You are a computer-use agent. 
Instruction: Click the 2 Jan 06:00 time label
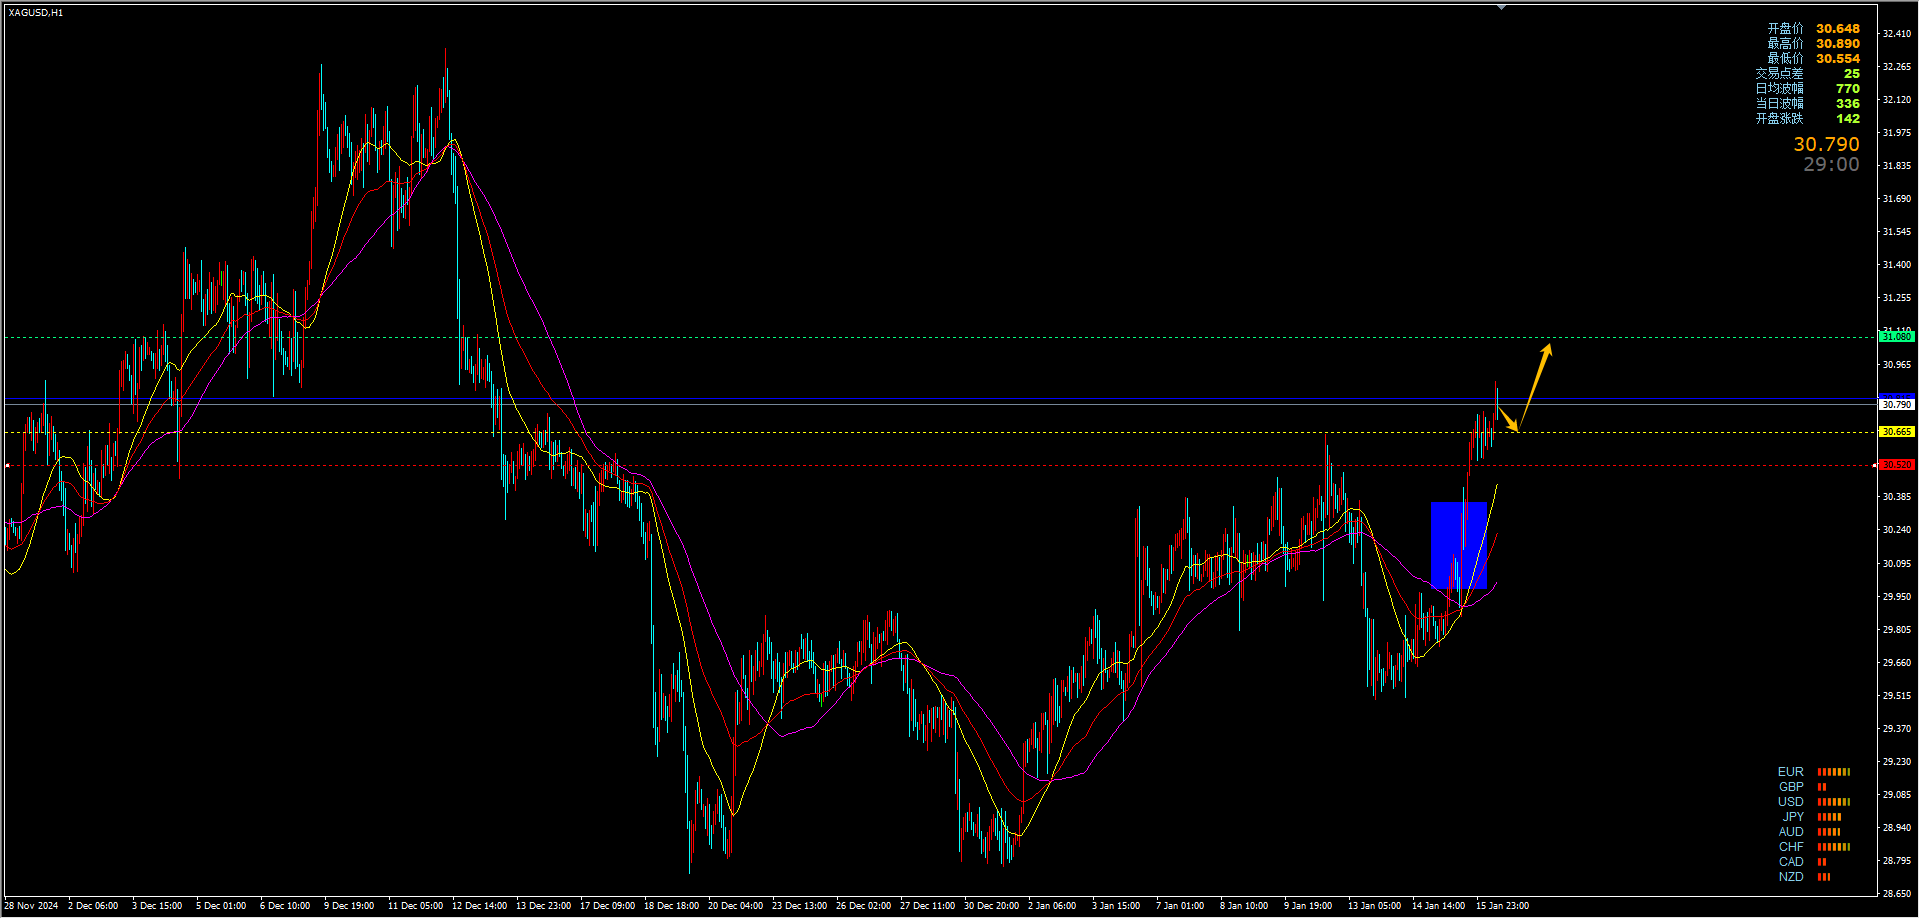pyautogui.click(x=1052, y=906)
